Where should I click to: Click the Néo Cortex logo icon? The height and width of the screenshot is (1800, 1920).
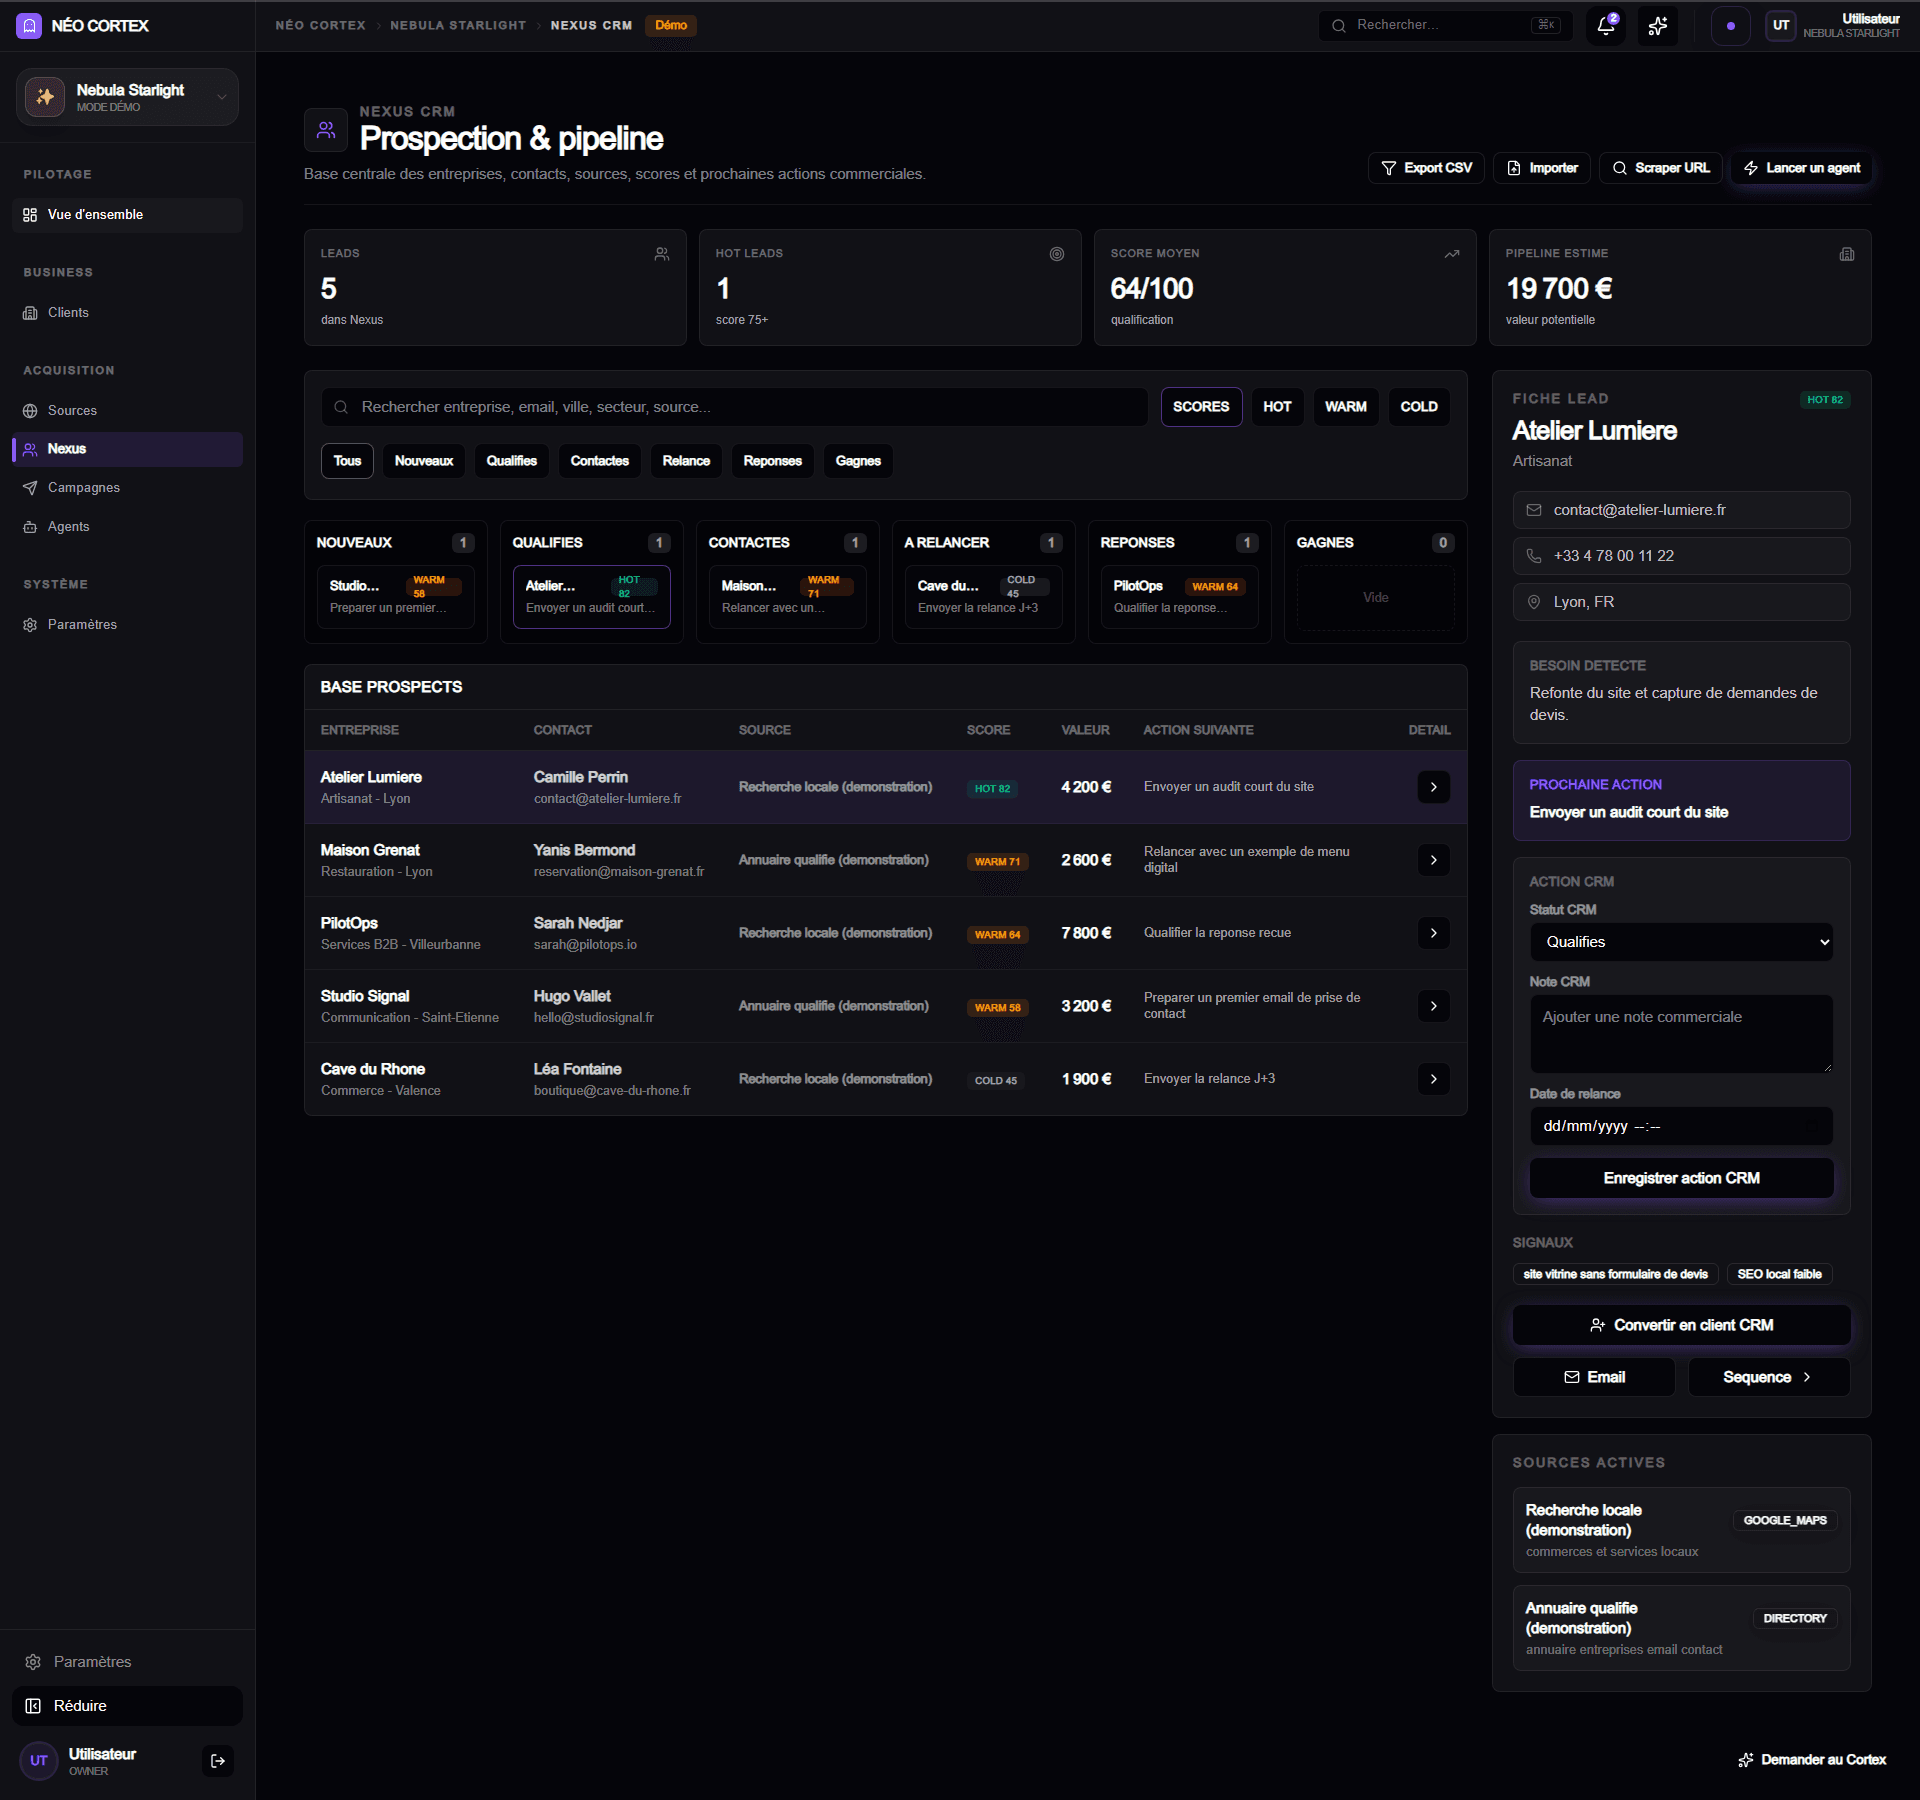[29, 26]
